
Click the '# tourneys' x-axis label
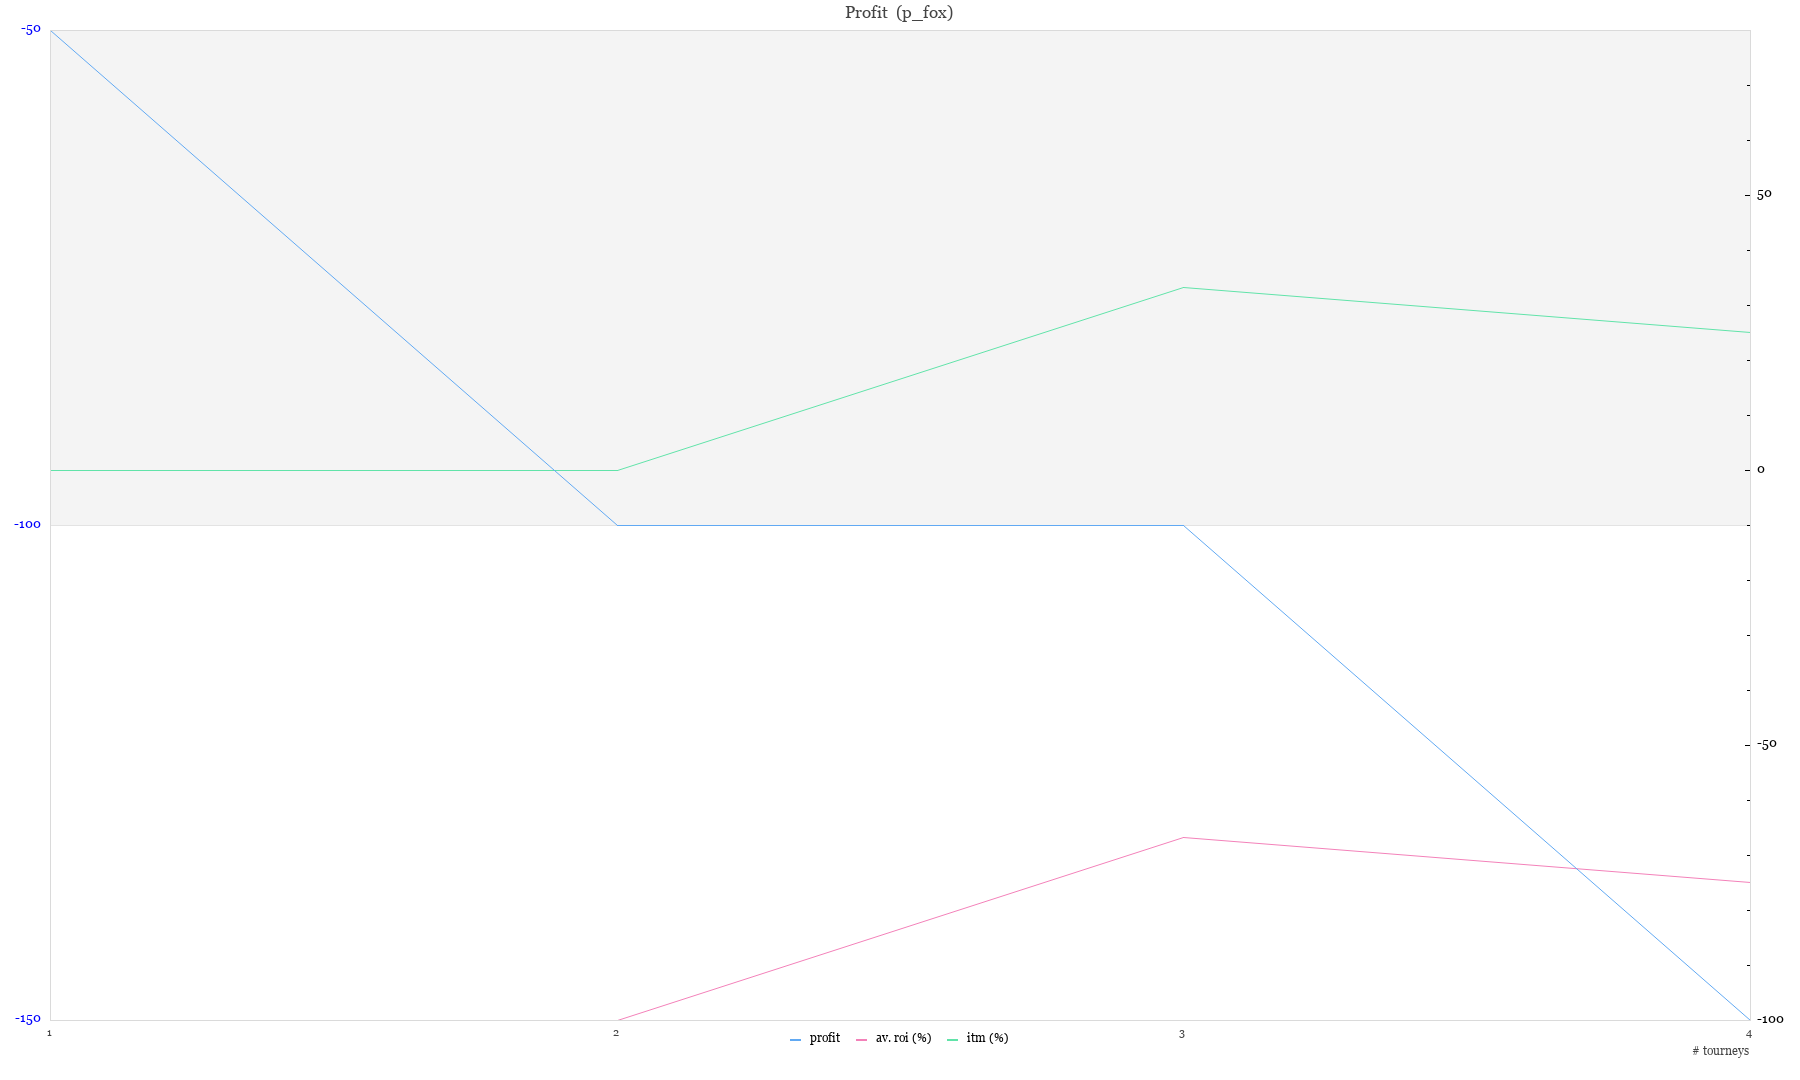pyautogui.click(x=1720, y=1051)
